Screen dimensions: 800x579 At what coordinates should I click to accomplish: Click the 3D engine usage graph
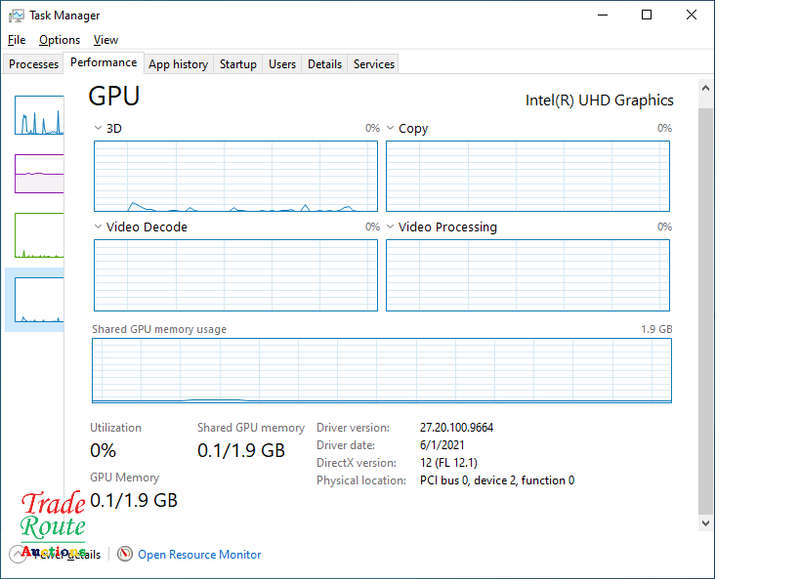point(236,176)
